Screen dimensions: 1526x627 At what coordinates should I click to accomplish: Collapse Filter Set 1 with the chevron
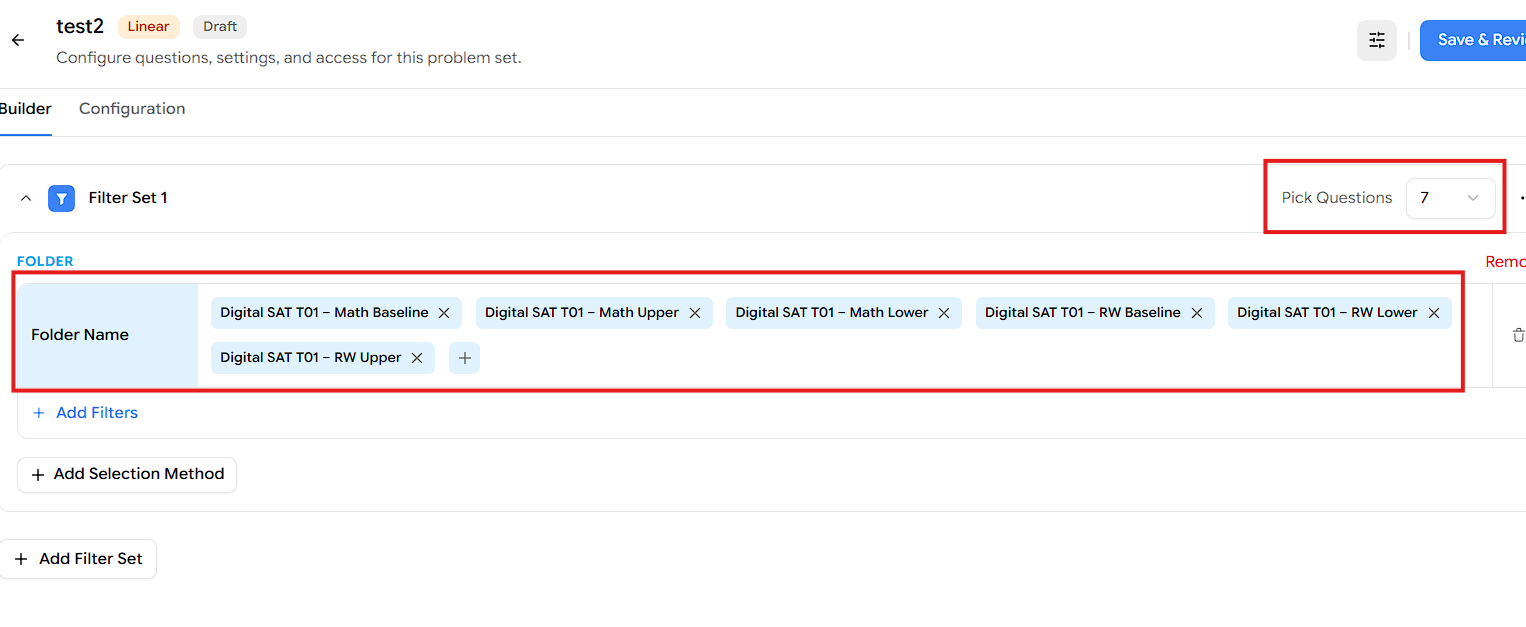[x=27, y=198]
